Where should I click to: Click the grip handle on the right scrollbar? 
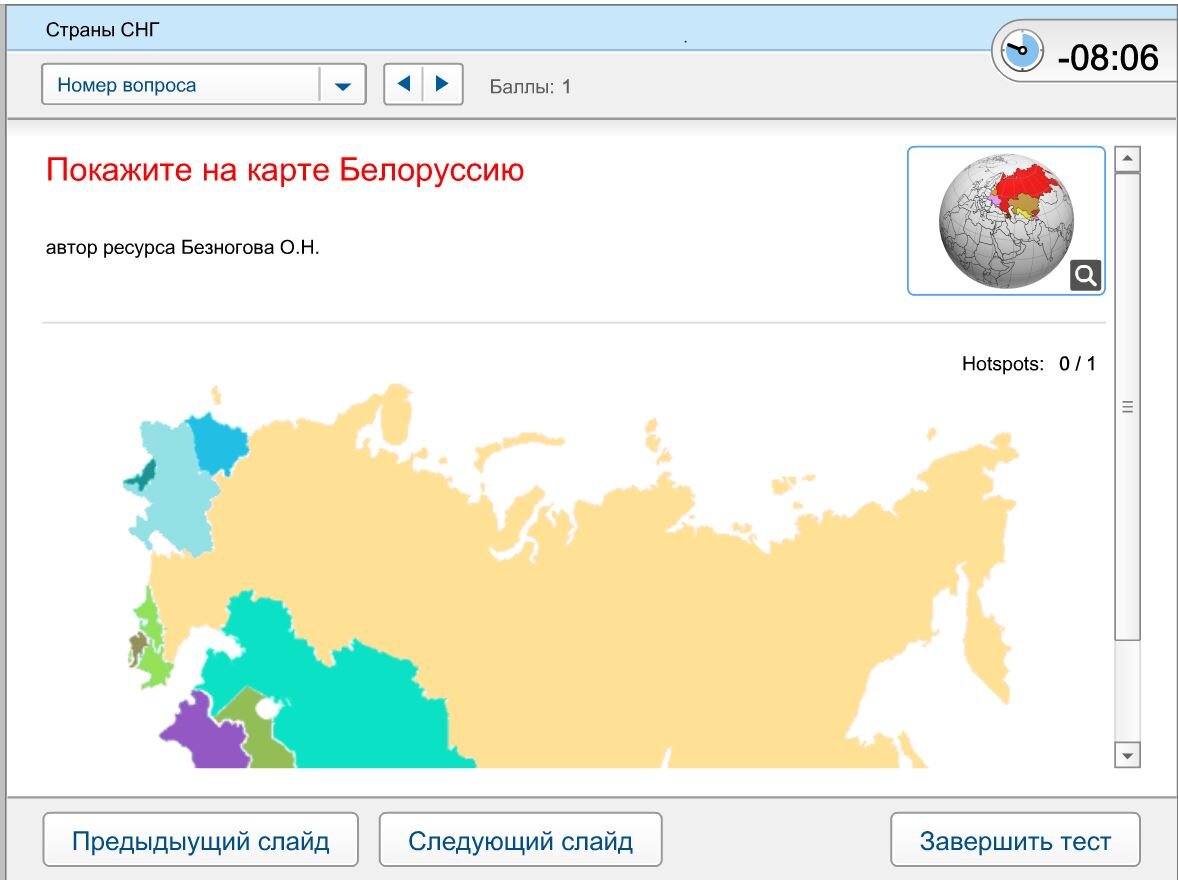(1128, 404)
